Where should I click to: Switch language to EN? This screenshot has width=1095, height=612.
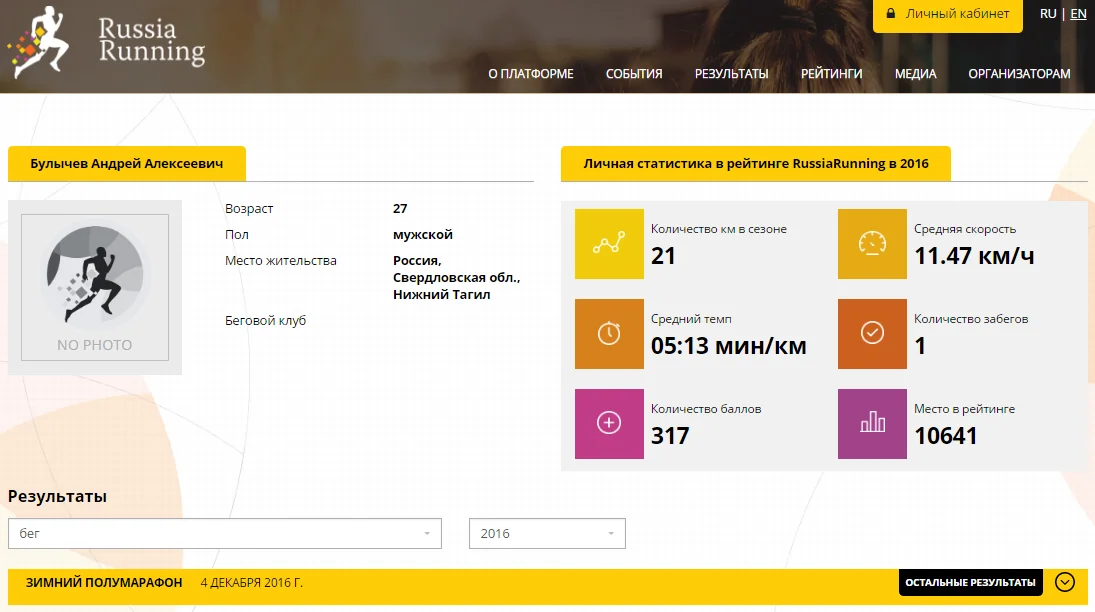coord(1078,14)
